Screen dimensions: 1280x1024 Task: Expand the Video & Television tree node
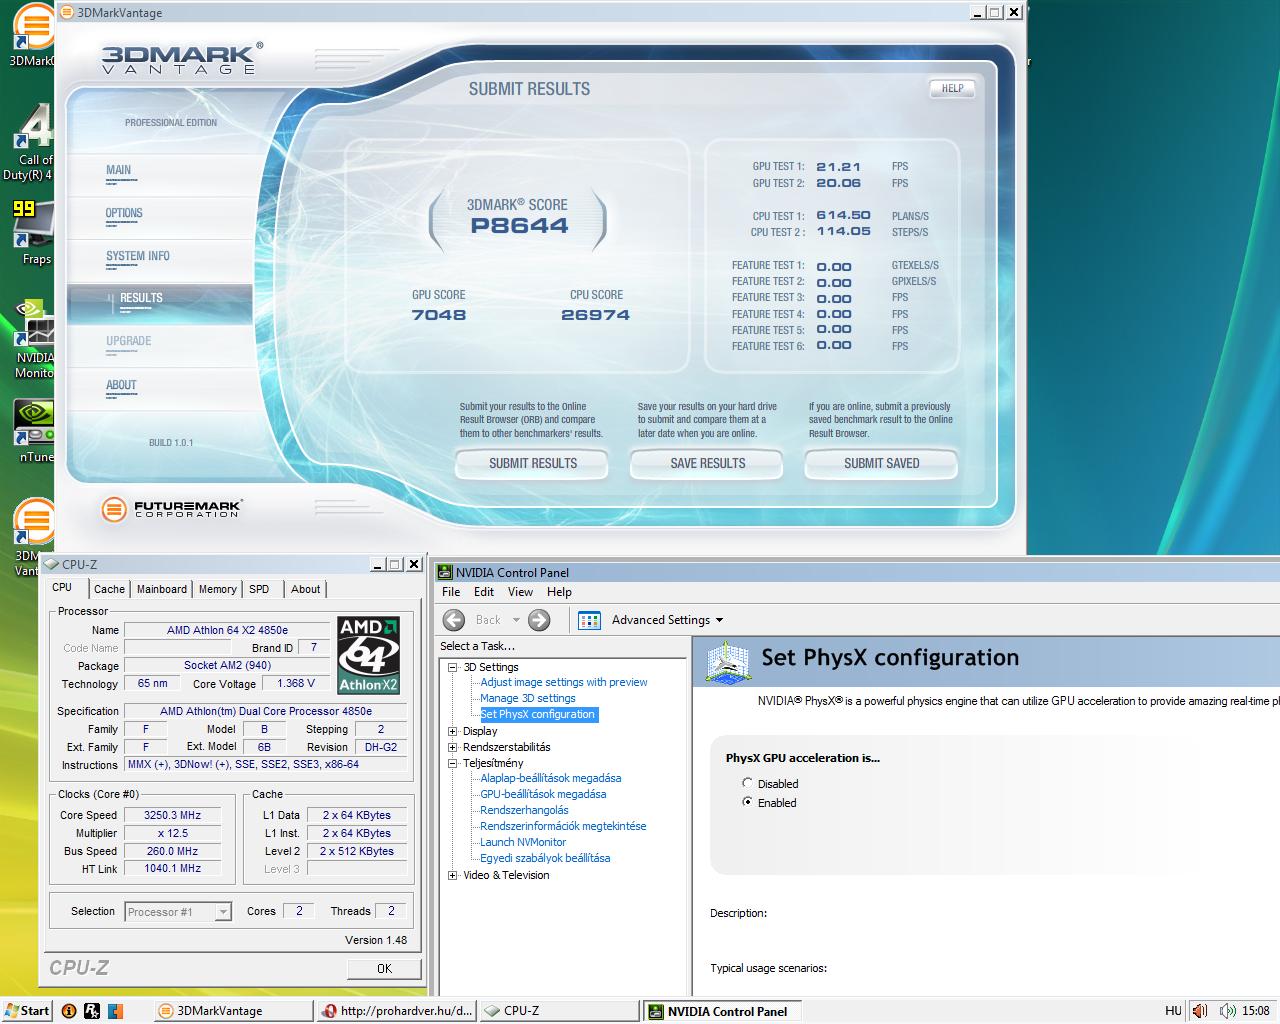[453, 875]
